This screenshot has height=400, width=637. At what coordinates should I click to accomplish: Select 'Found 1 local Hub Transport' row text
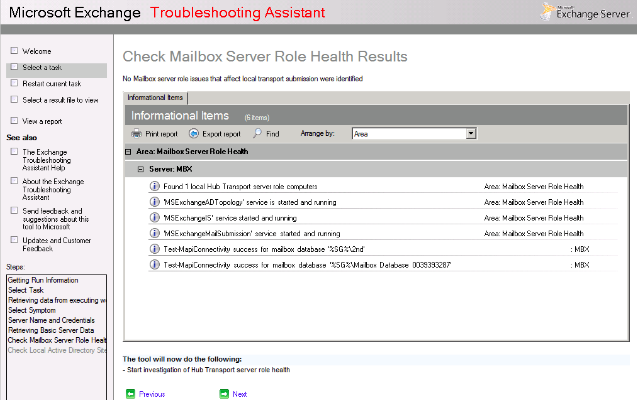tap(240, 186)
